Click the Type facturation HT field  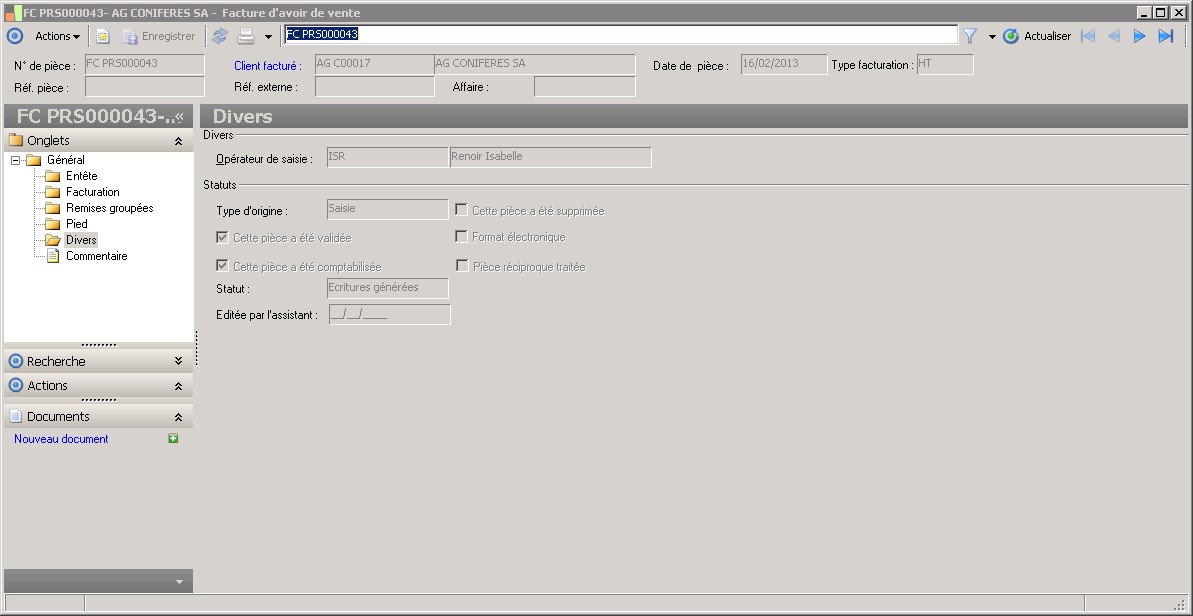pyautogui.click(x=945, y=65)
